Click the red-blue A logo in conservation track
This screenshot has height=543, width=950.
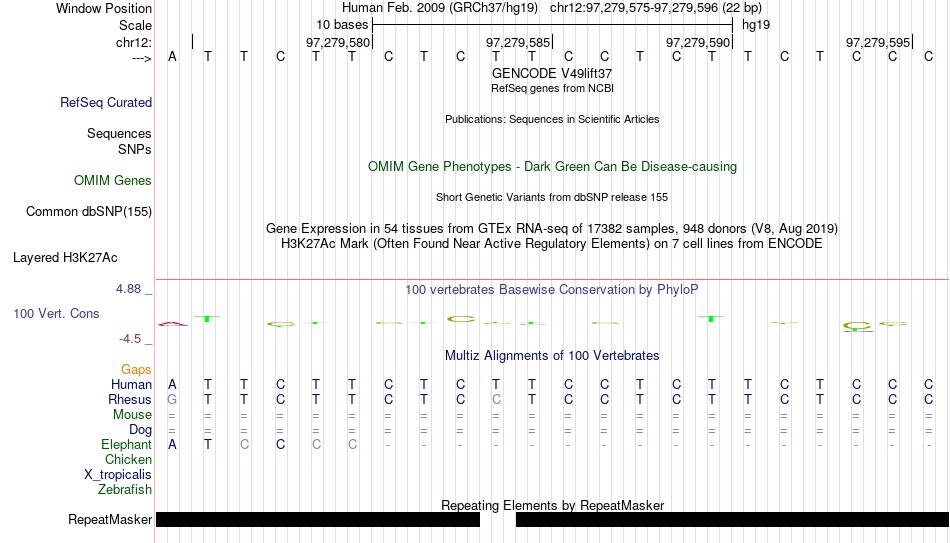coord(173,324)
